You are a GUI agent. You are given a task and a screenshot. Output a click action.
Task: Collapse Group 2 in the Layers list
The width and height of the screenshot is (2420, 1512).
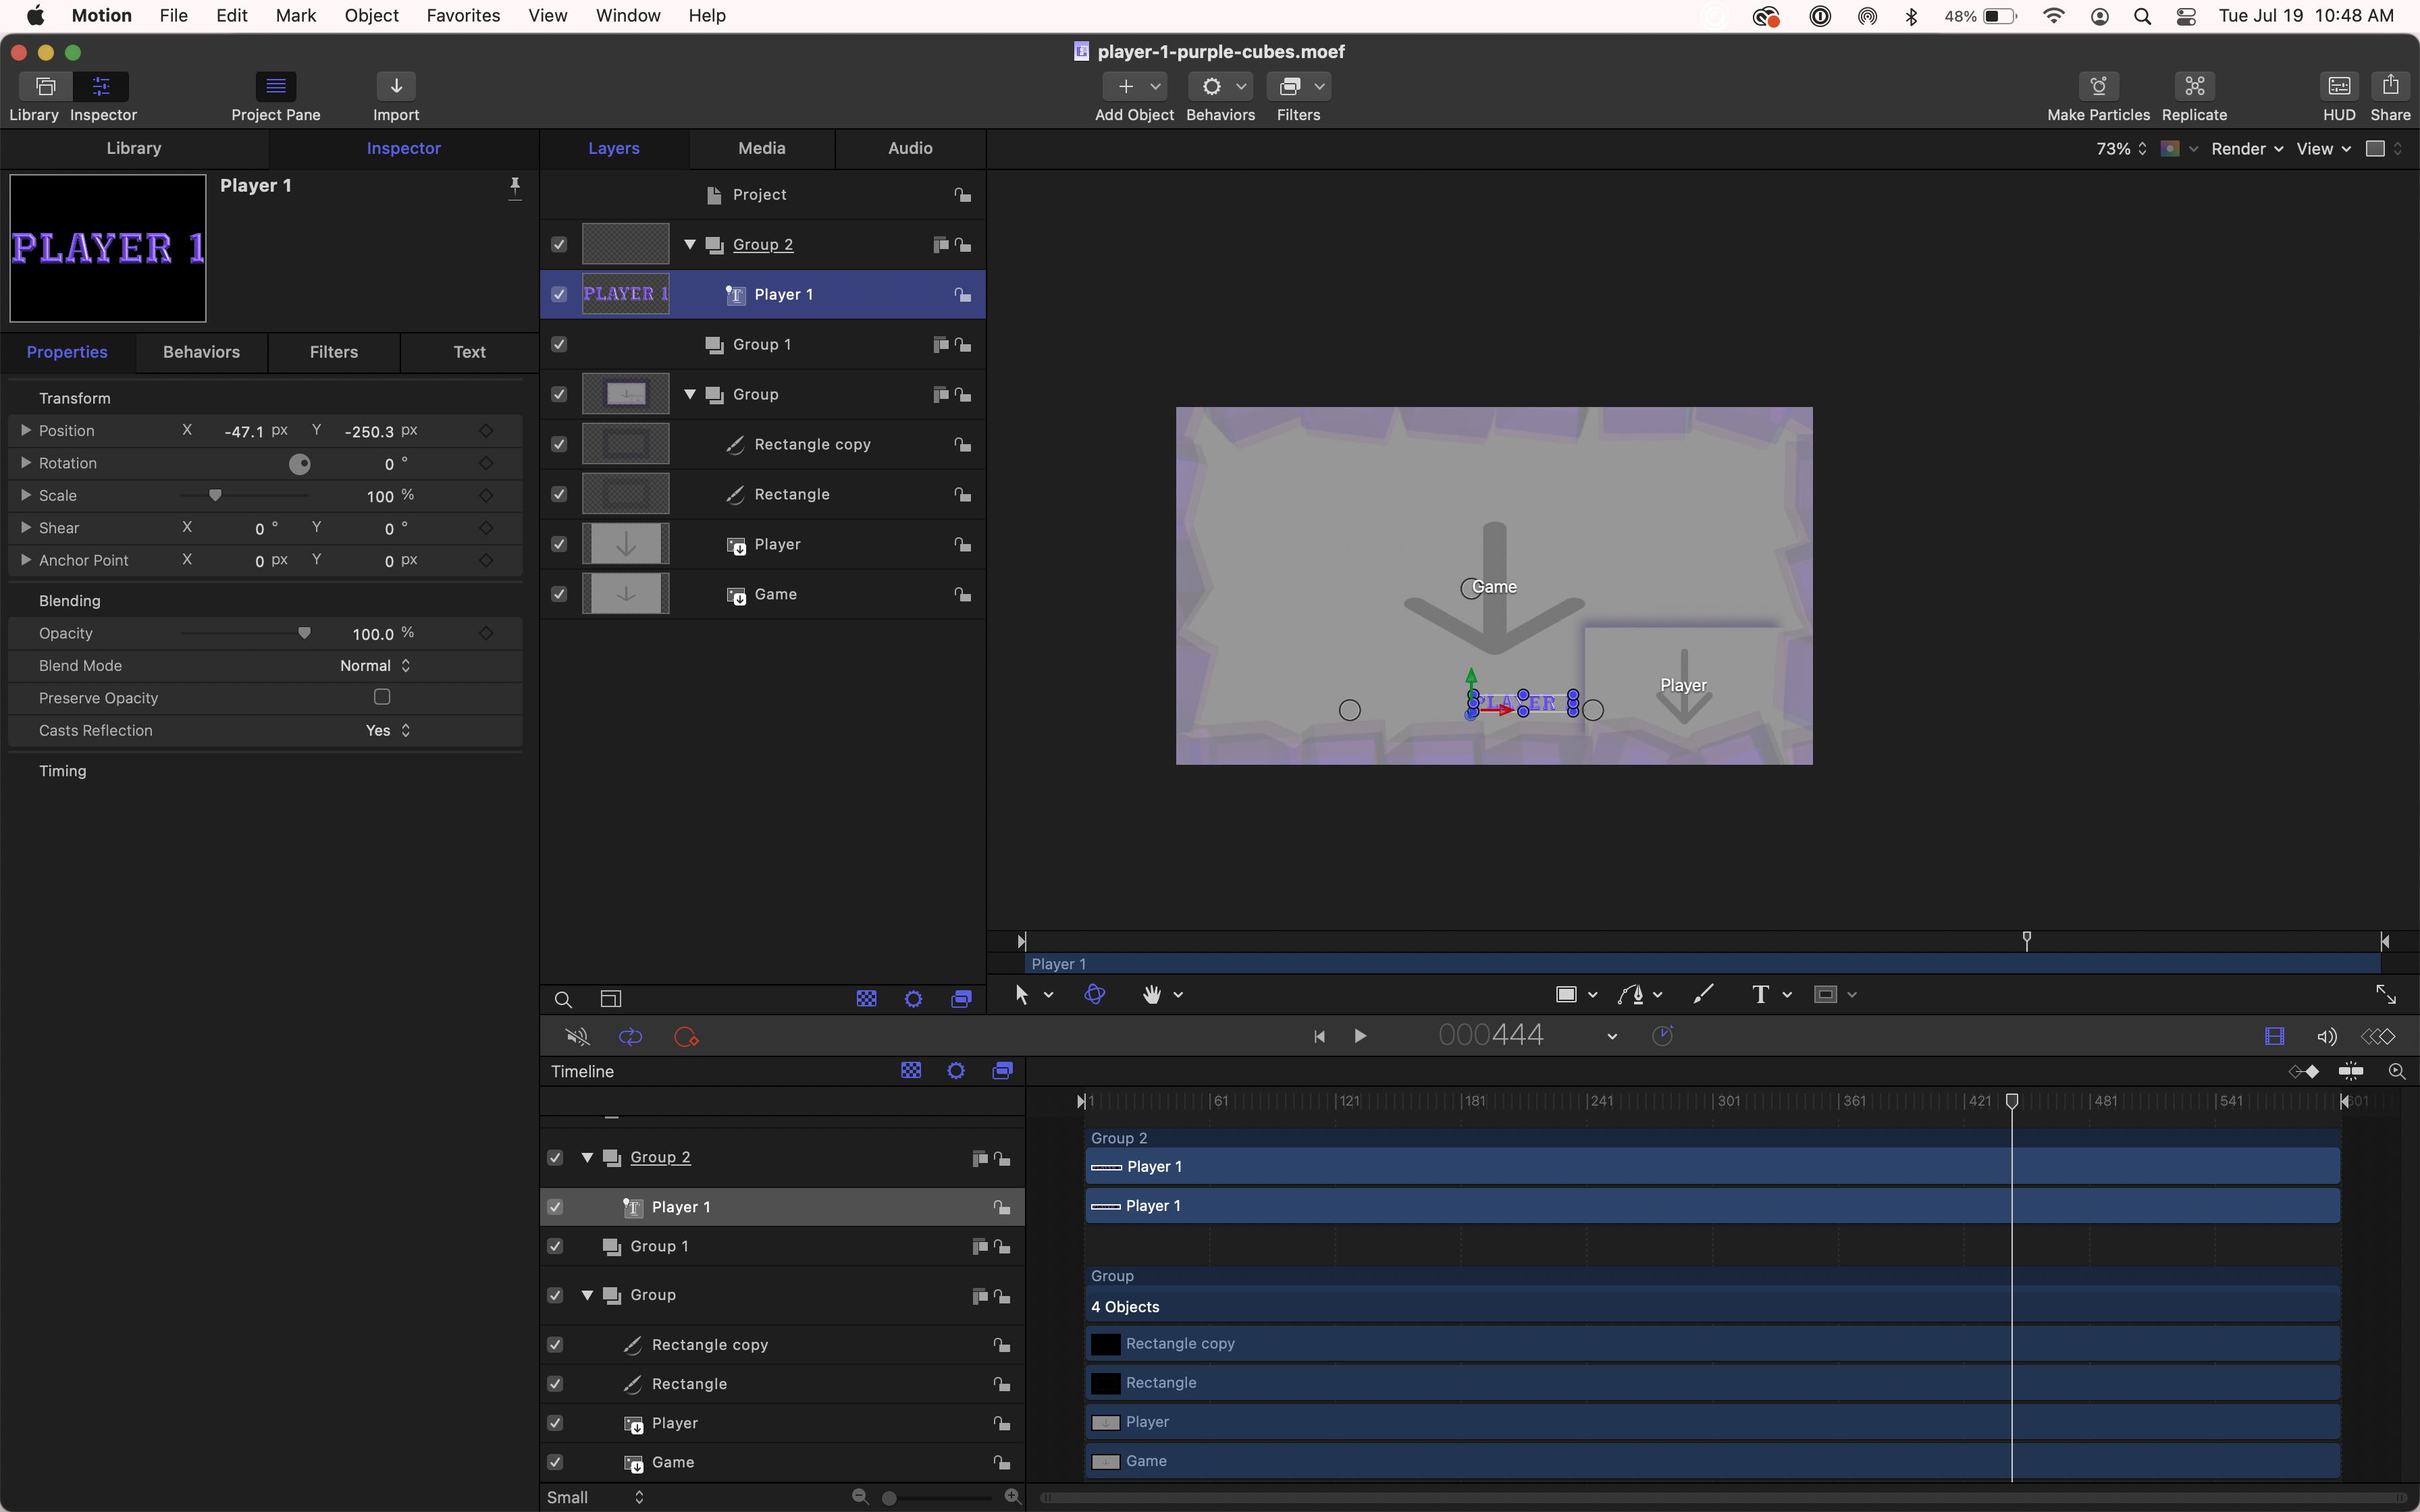pyautogui.click(x=690, y=244)
